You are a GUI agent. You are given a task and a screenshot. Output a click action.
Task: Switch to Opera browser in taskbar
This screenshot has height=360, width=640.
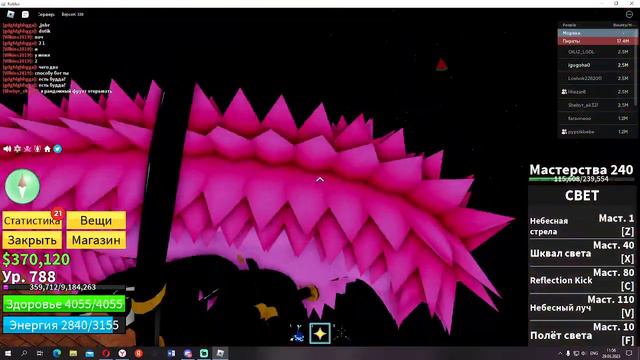[x=106, y=353]
